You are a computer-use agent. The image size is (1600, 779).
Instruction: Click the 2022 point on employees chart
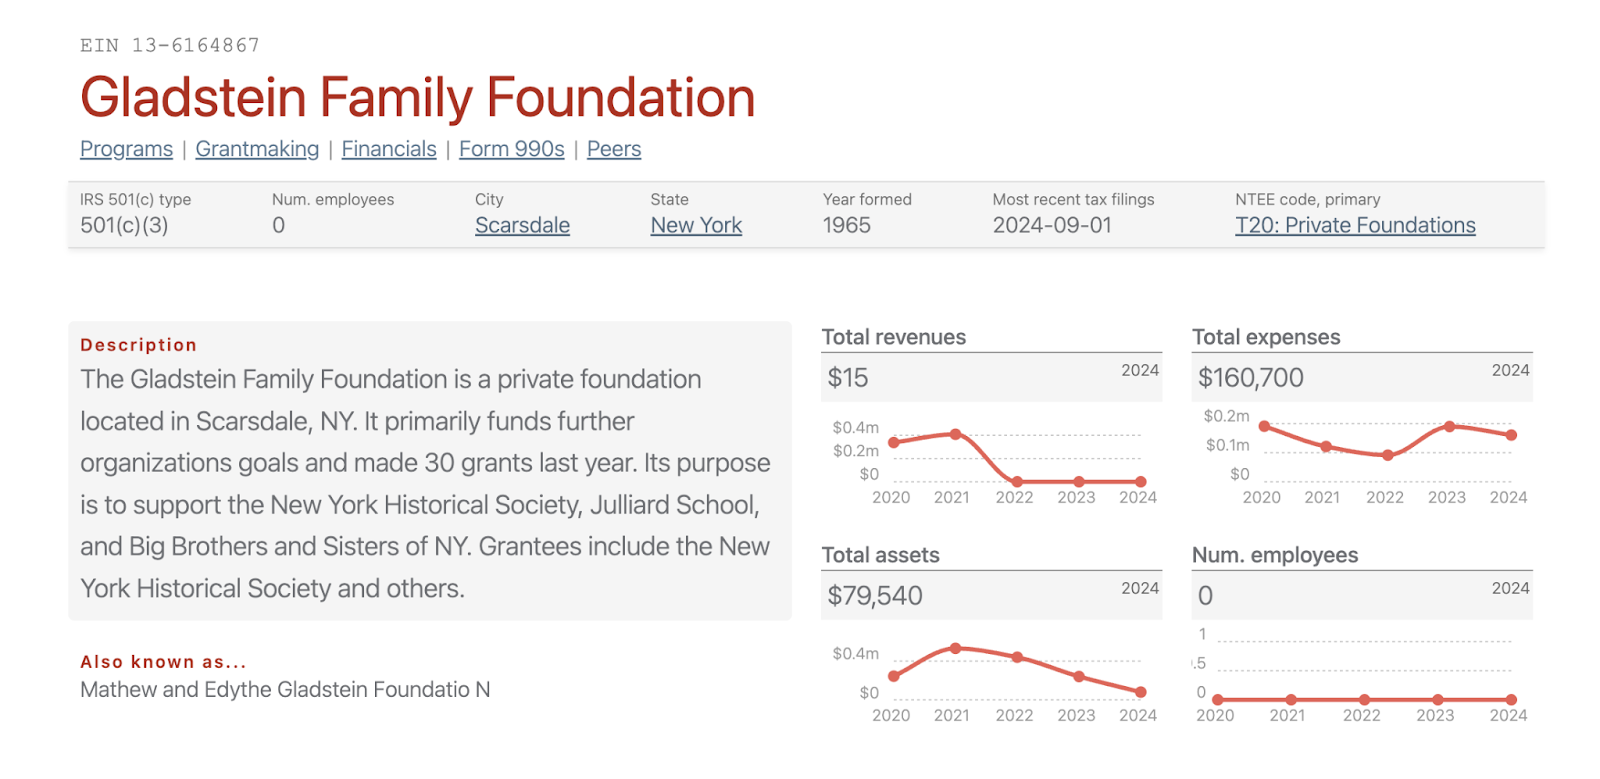coord(1364,700)
